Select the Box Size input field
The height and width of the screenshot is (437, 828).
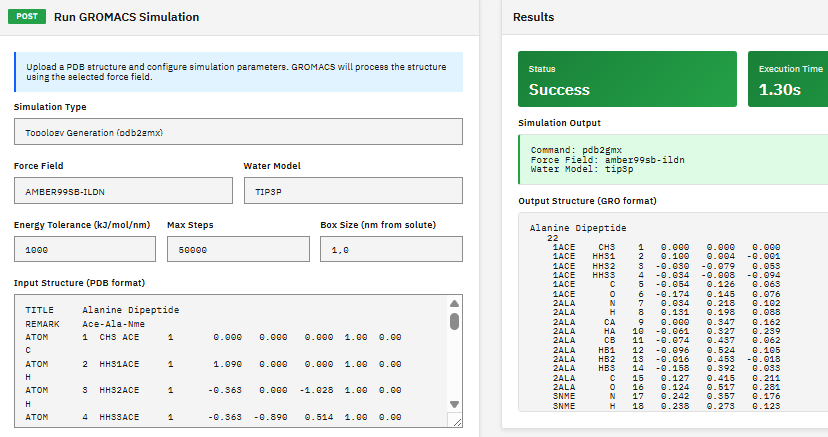coord(390,250)
